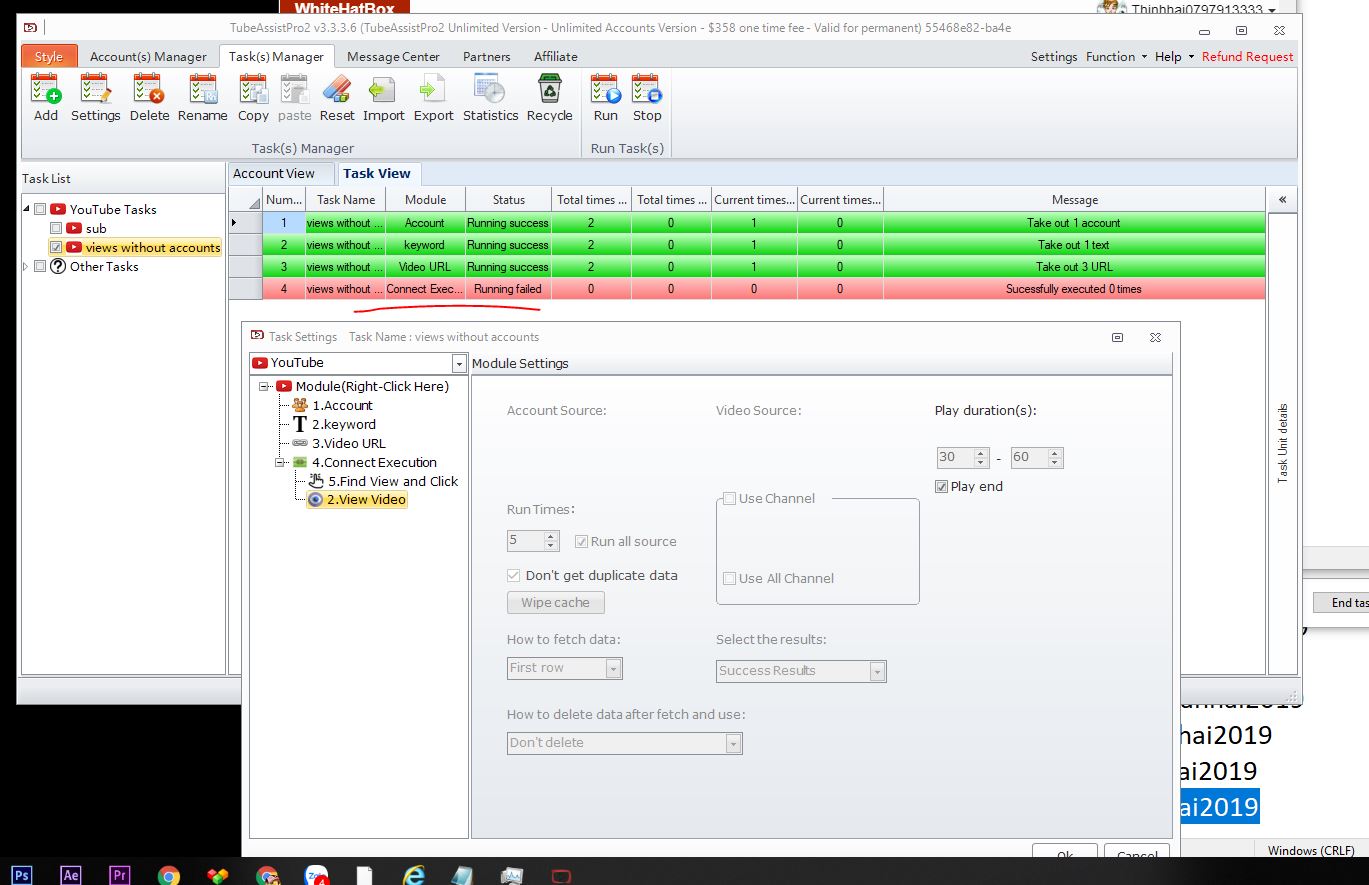
Task: Switch to the Account View tab
Action: point(273,174)
